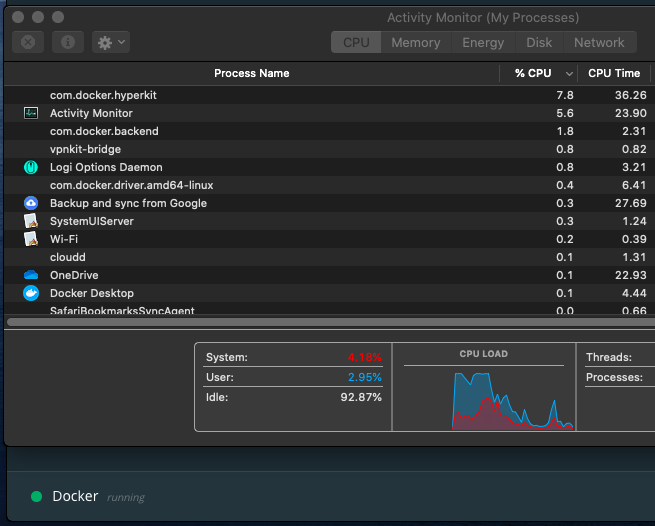Click the Wi-Fi process icon
The image size is (655, 526).
click(x=31, y=239)
